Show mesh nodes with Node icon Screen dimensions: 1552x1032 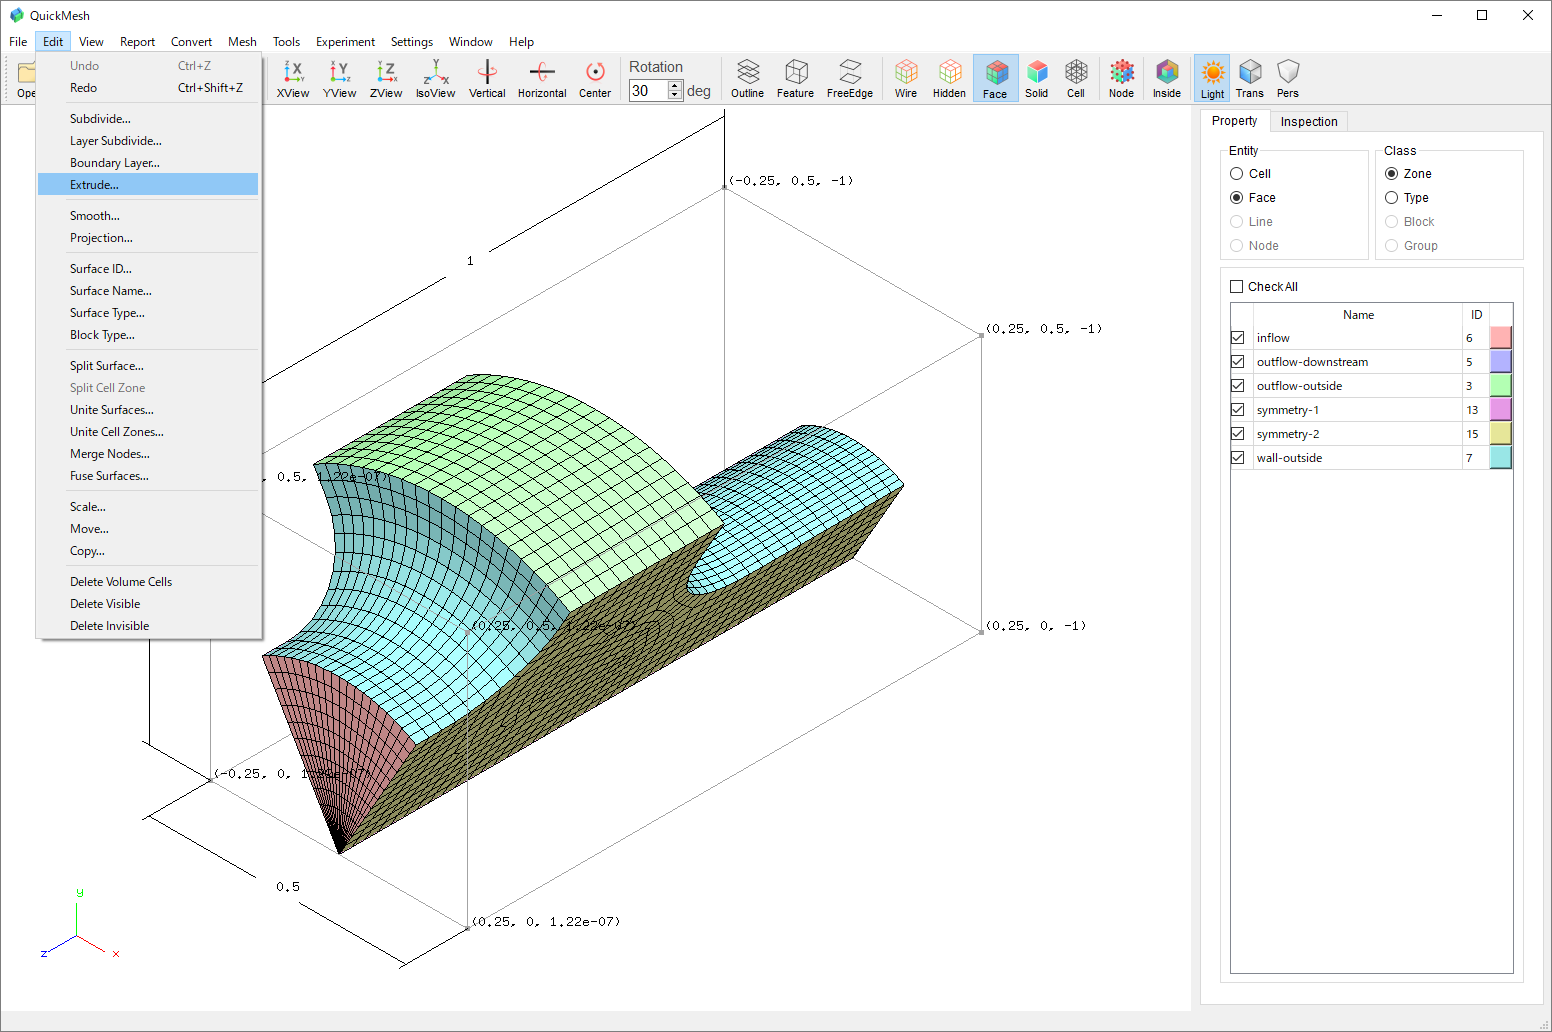click(1121, 78)
